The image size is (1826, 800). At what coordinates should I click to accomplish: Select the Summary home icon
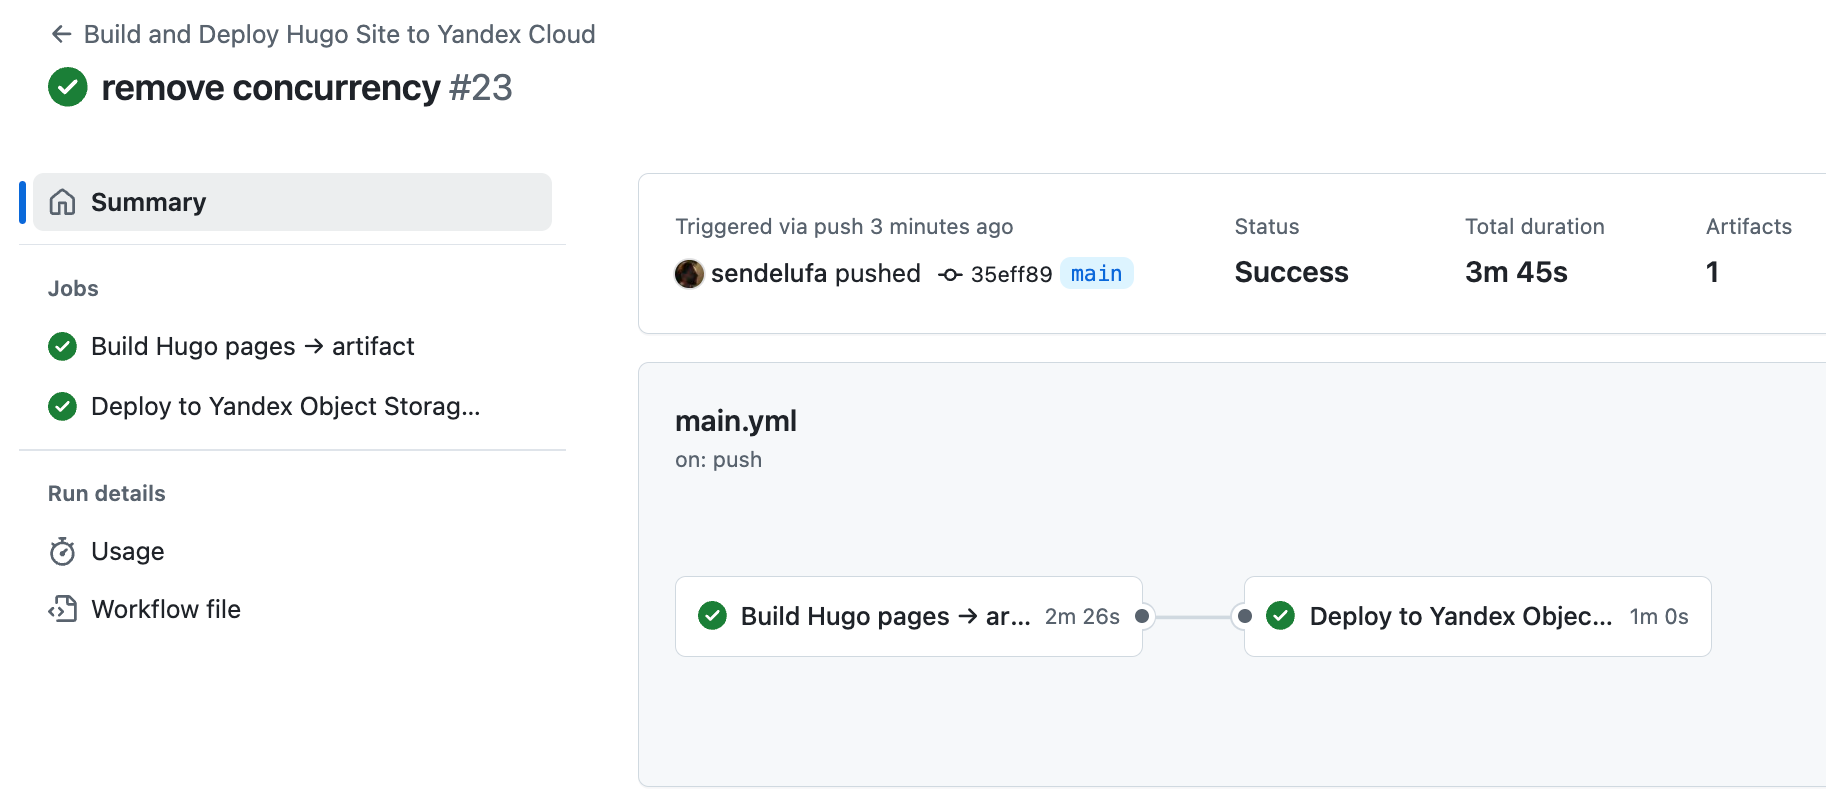(62, 202)
